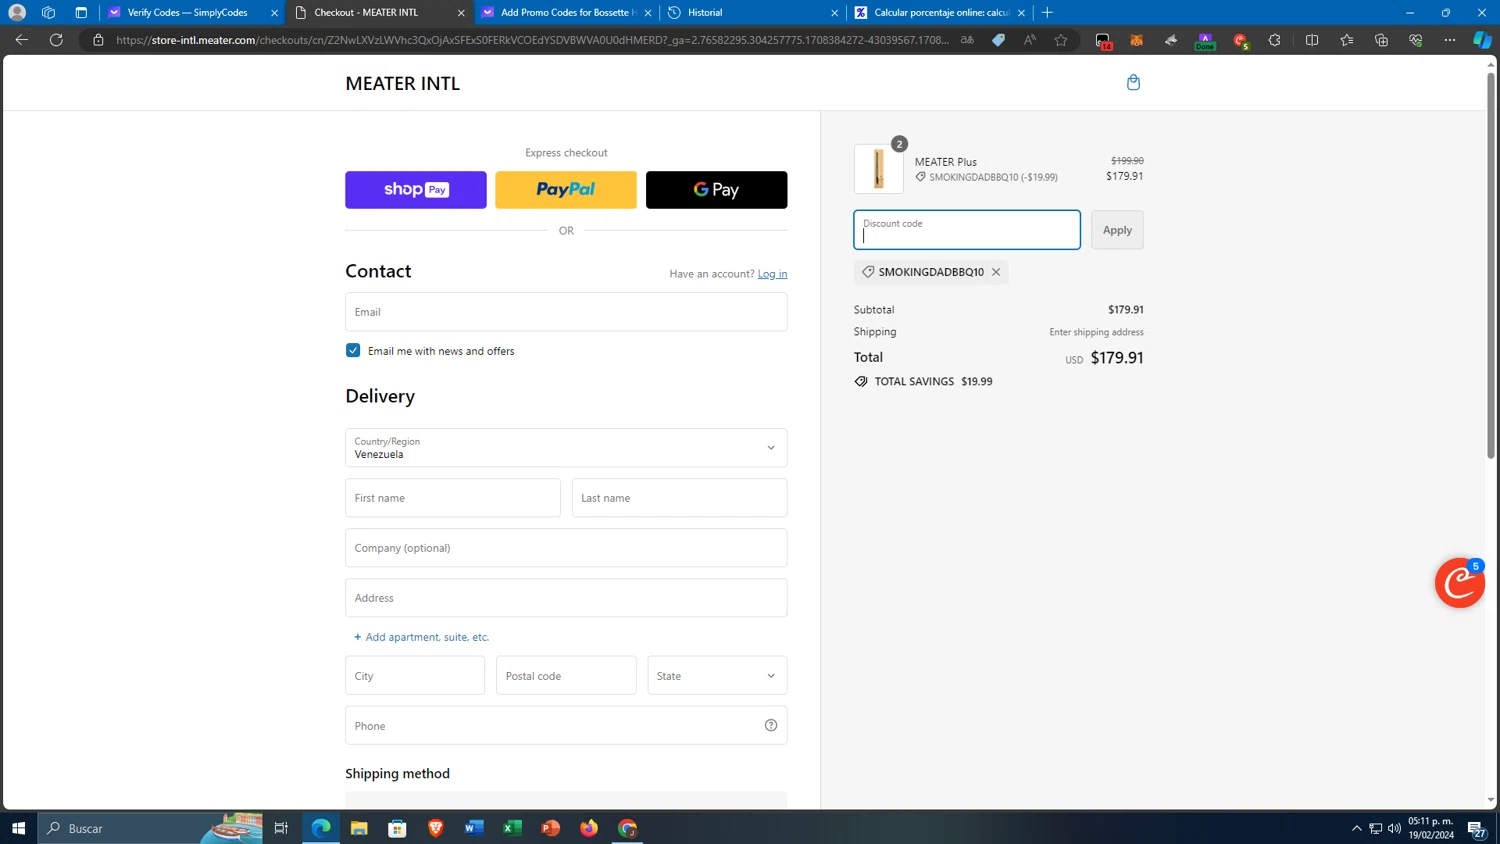Open the extension with red 14 badge

[1103, 40]
